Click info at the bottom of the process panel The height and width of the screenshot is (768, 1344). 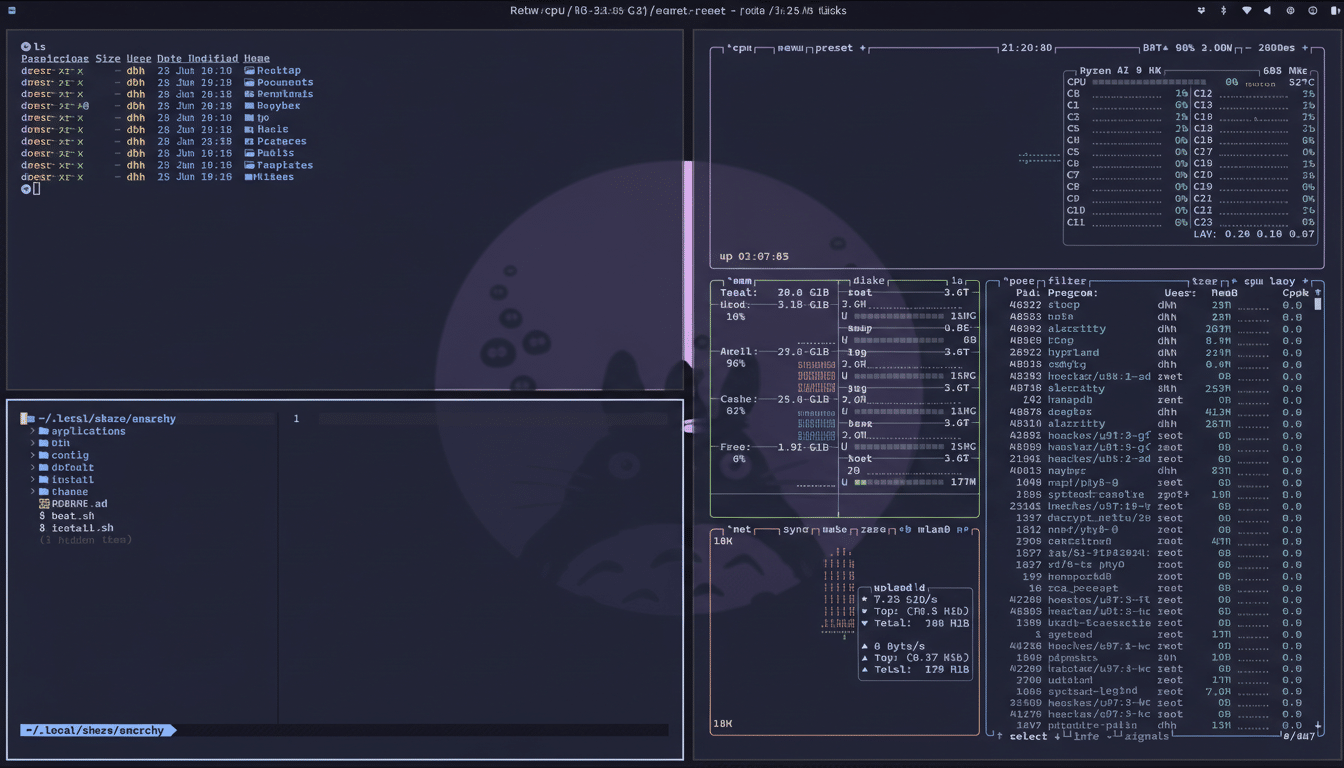click(1088, 737)
